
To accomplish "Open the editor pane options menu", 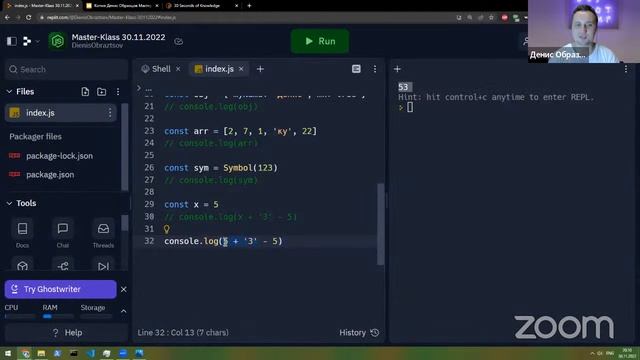I will pos(375,69).
